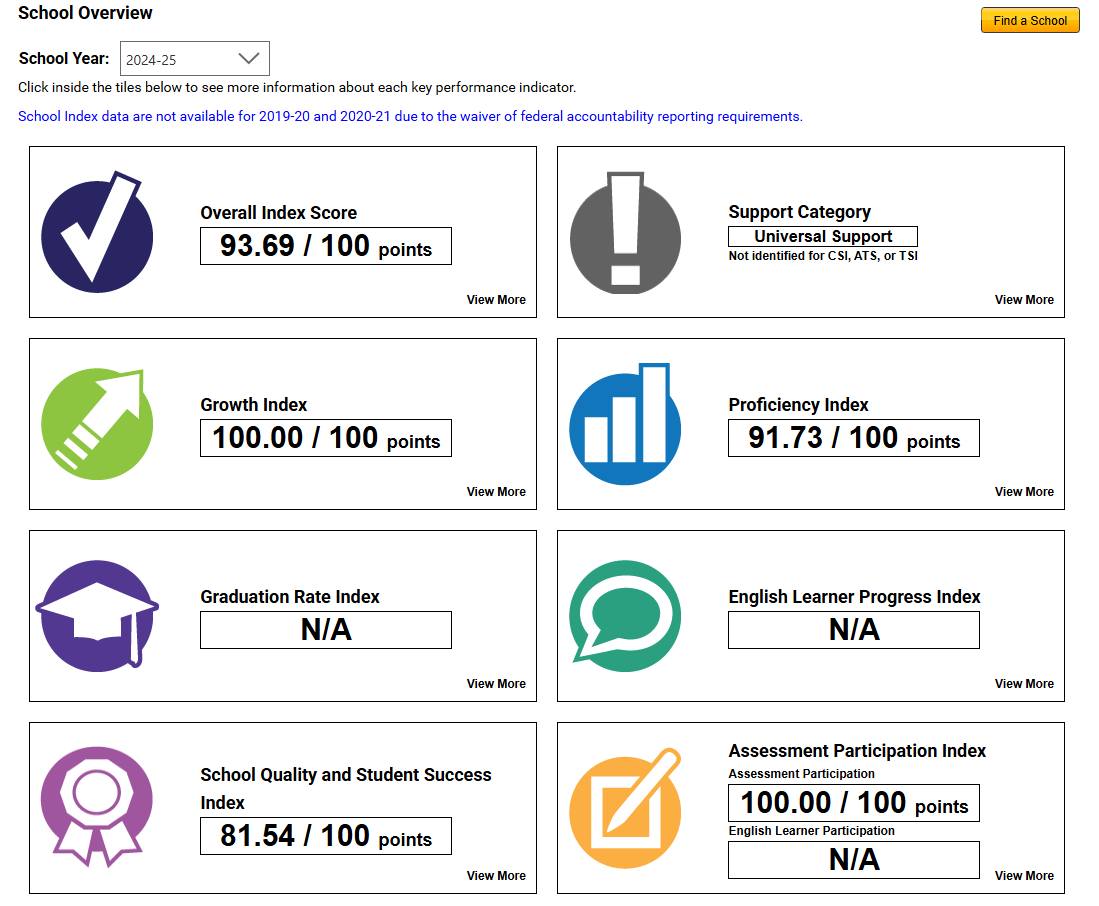Screen dimensions: 1099x906
Task: Click the Overall Index Score checkmark icon
Action: (97, 232)
